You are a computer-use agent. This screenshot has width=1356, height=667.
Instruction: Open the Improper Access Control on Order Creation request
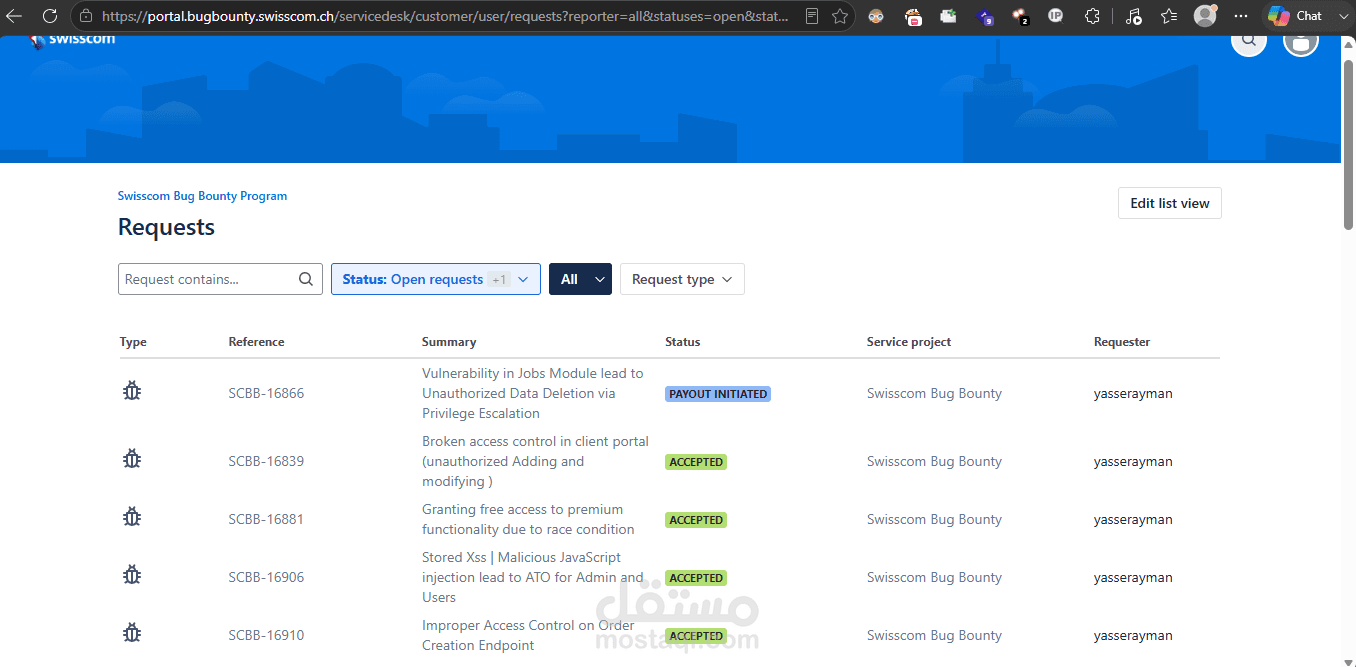click(x=528, y=635)
